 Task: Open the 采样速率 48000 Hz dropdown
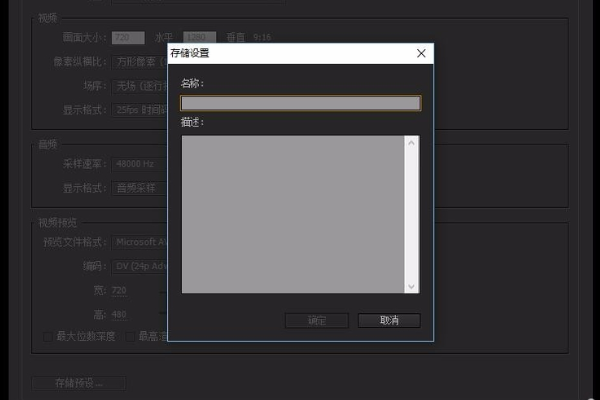coord(140,164)
